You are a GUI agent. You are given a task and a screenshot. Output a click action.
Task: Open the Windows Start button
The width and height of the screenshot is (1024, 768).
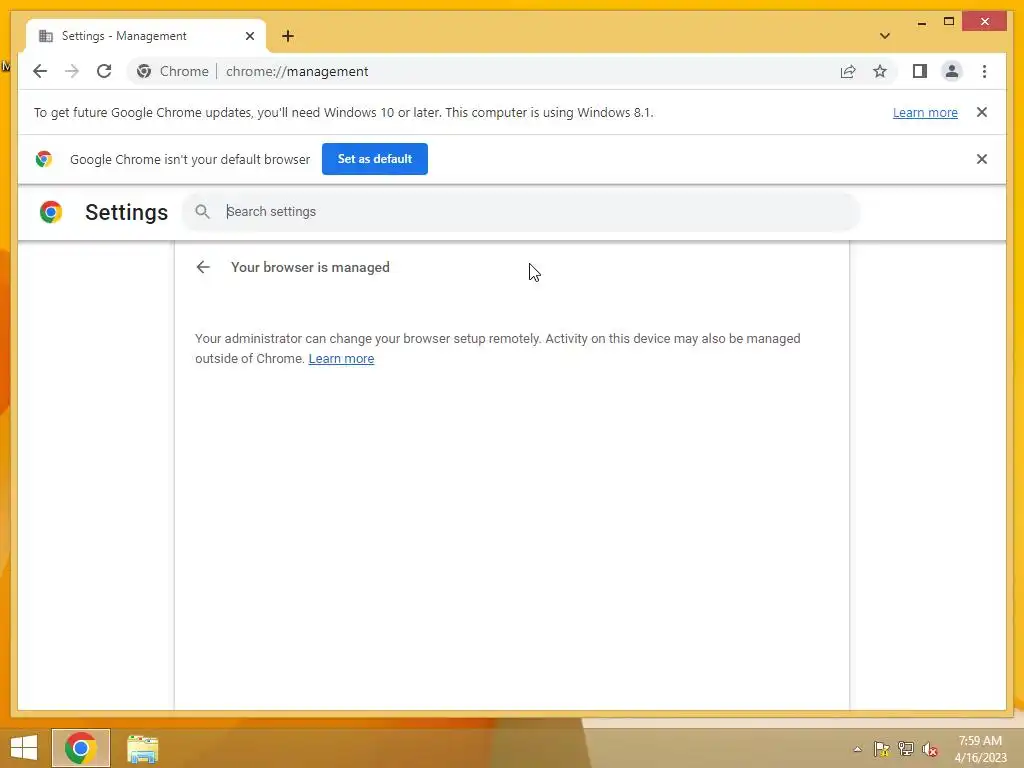point(24,748)
